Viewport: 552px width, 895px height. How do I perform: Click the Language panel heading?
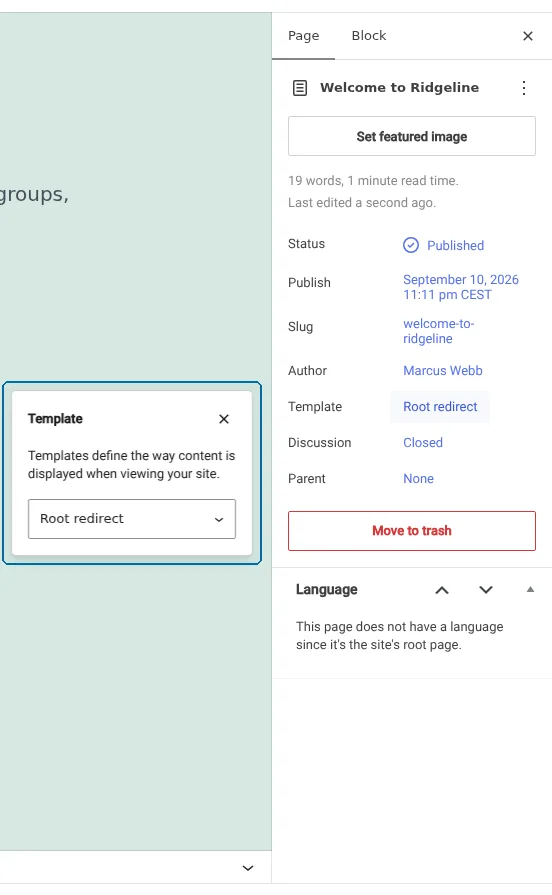point(327,590)
